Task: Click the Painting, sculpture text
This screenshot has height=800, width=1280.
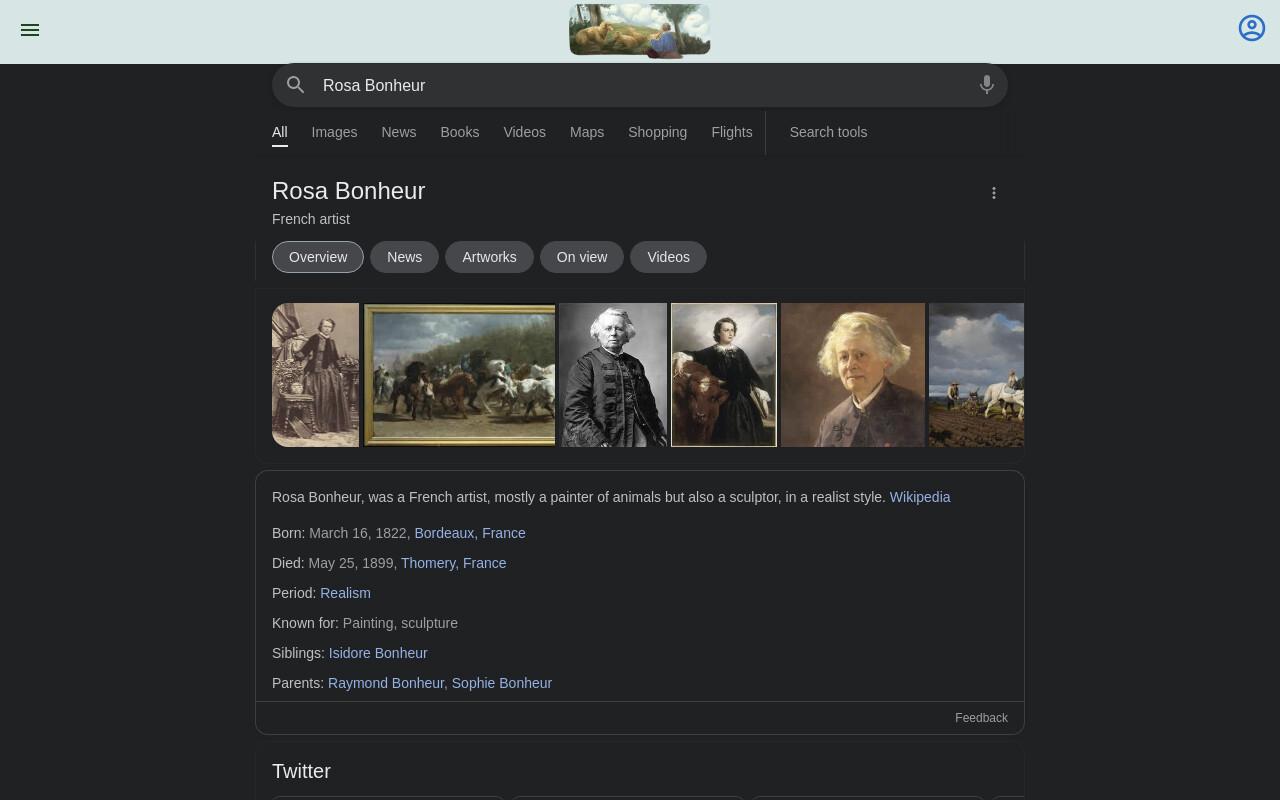Action: tap(400, 623)
